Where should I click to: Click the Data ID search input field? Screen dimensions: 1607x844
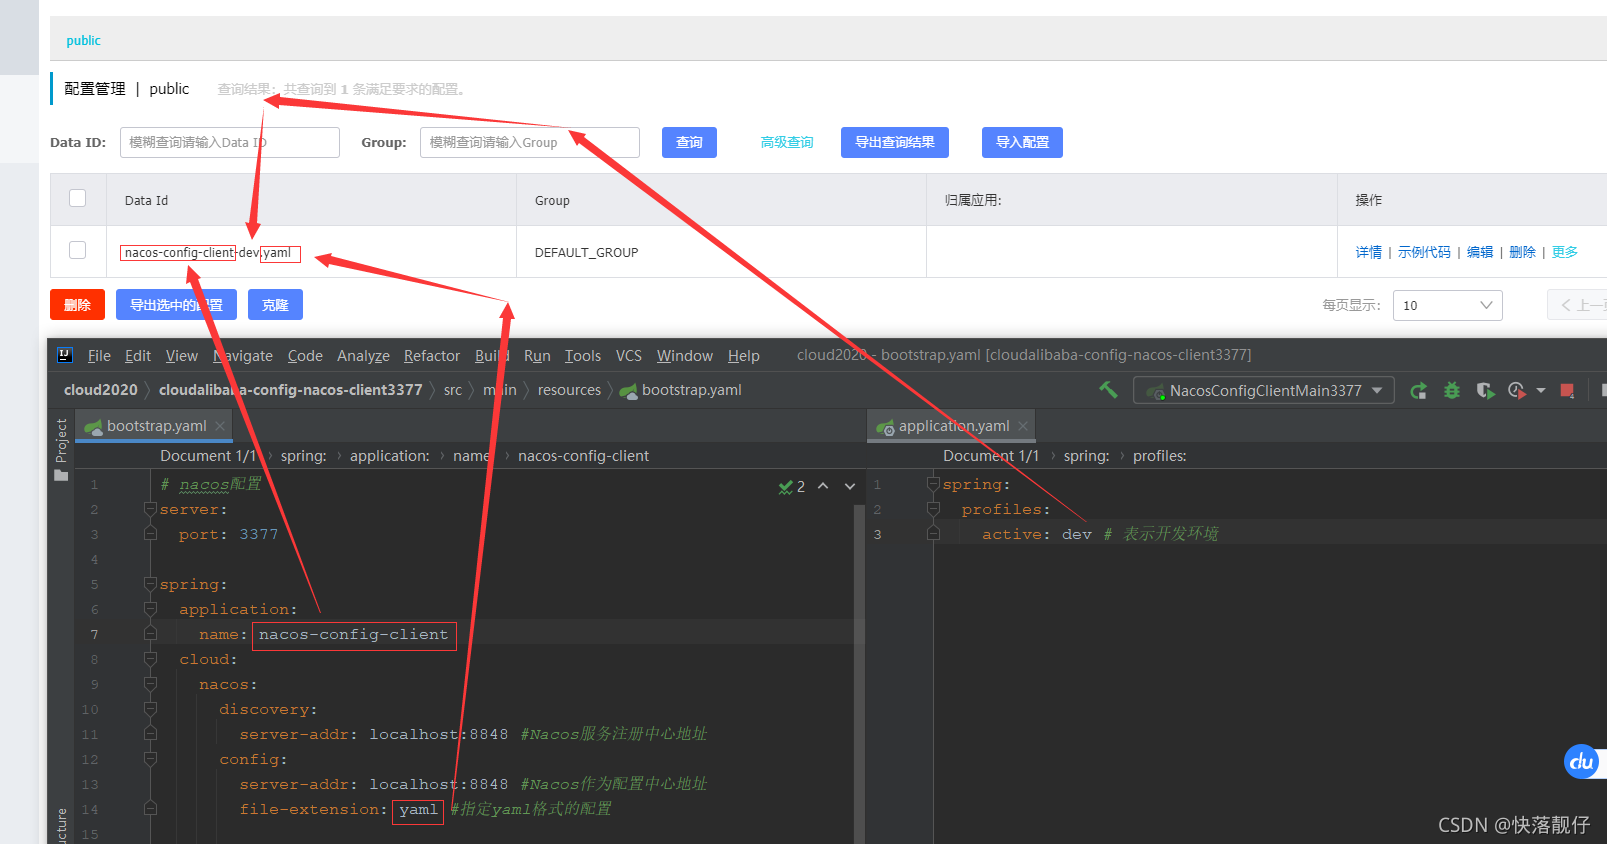(230, 142)
